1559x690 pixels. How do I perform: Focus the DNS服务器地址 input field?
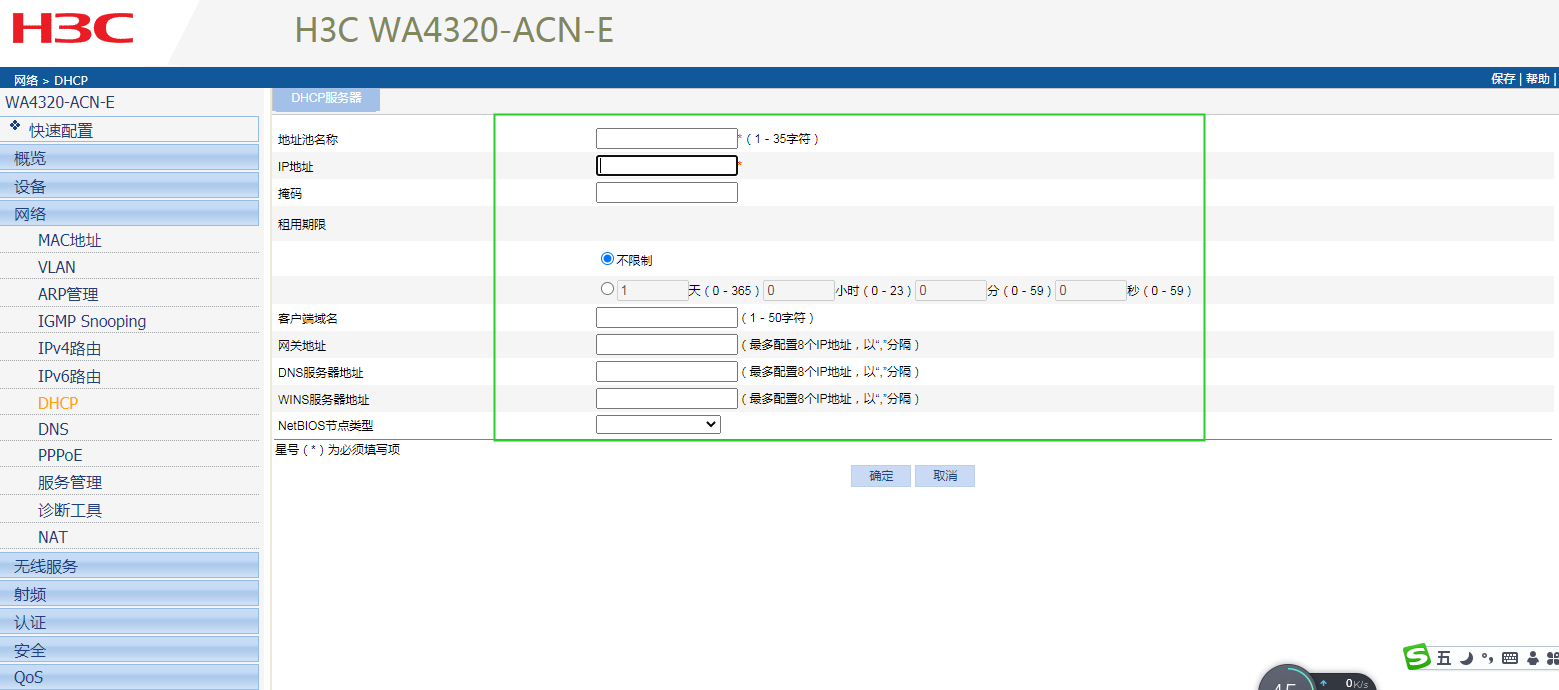click(667, 372)
